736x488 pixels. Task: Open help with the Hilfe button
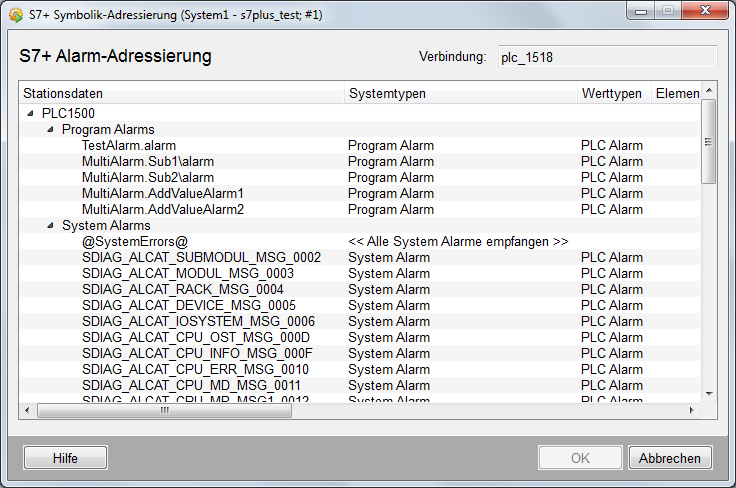point(65,458)
